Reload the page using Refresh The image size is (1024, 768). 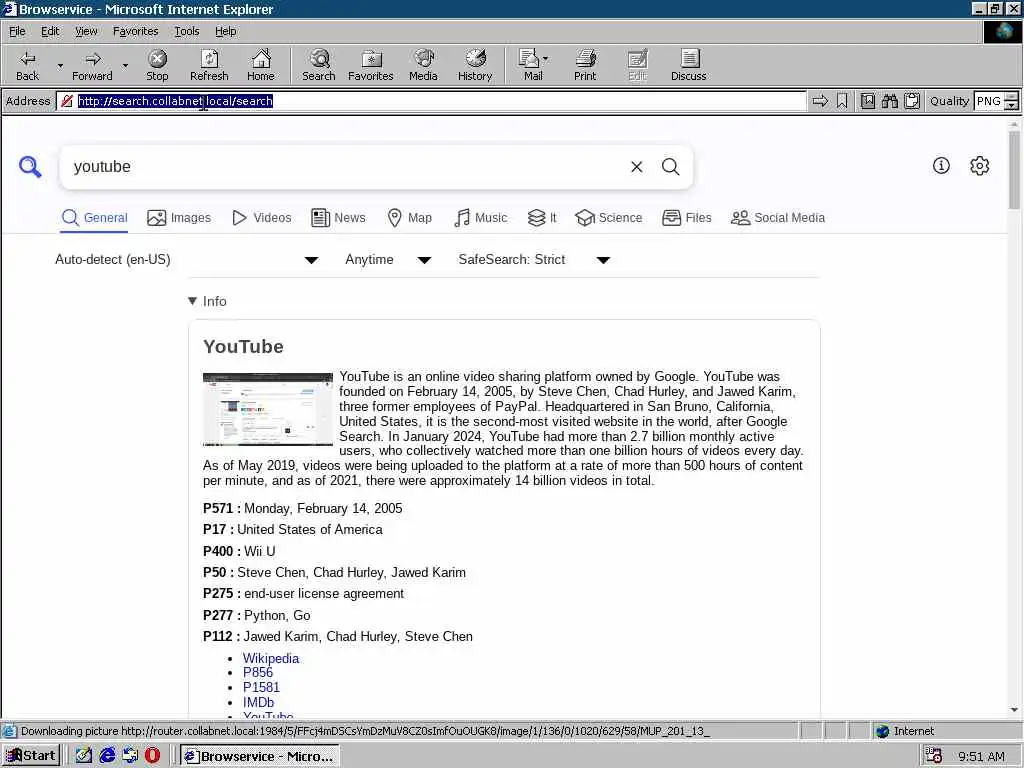click(x=209, y=65)
